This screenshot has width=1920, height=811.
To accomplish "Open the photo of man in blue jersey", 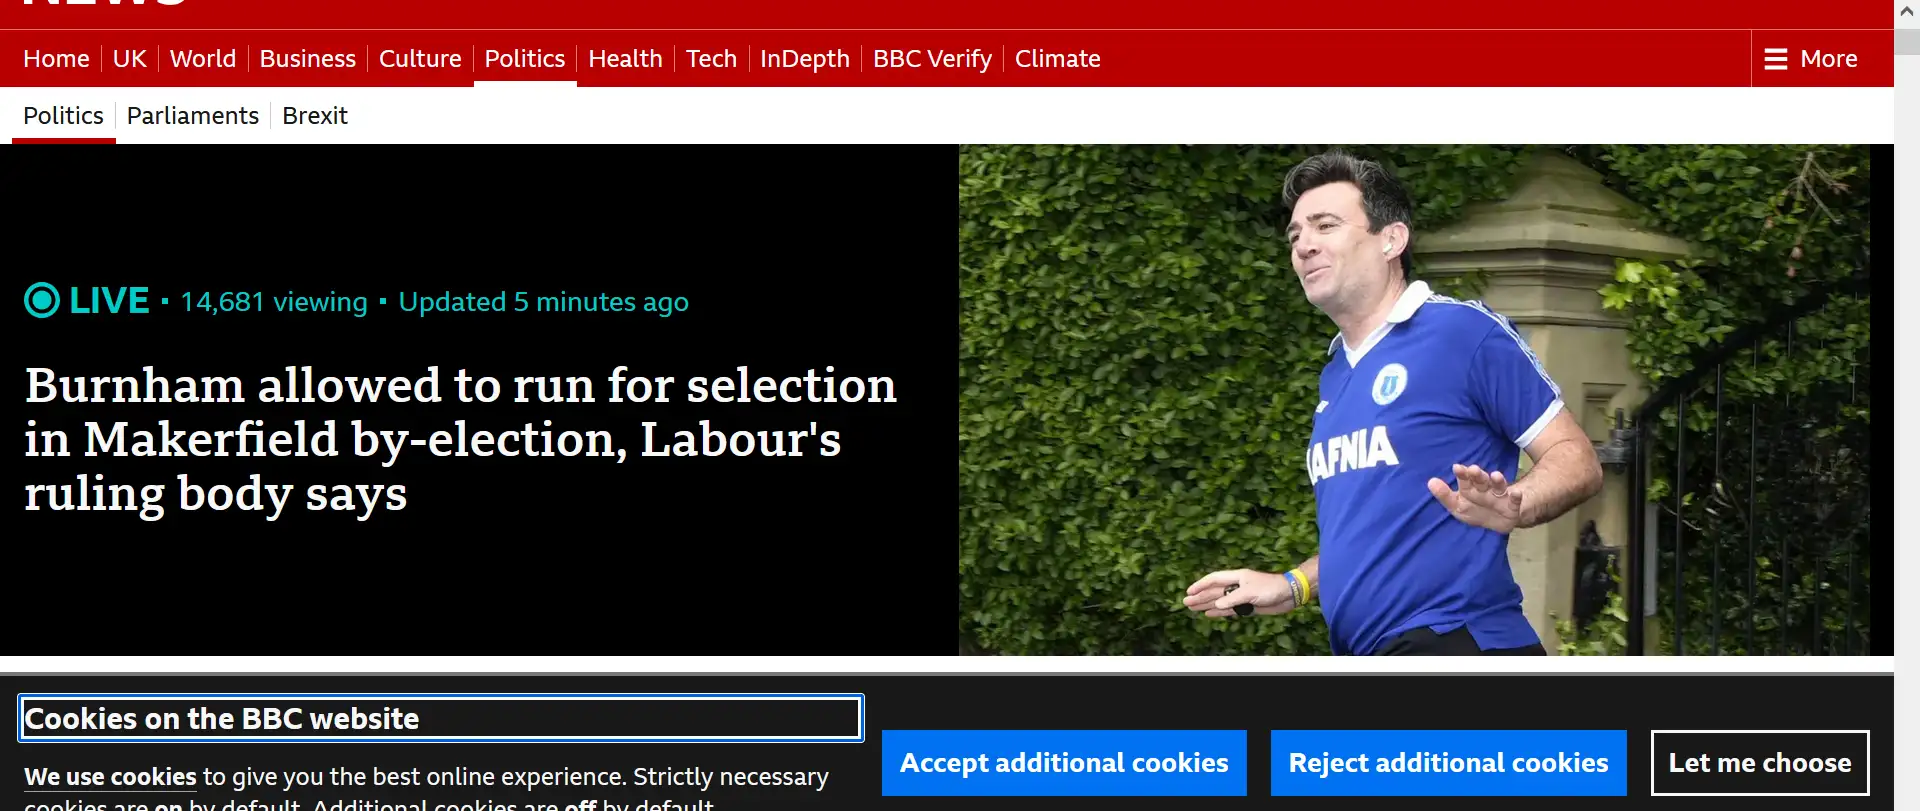I will pos(1414,400).
